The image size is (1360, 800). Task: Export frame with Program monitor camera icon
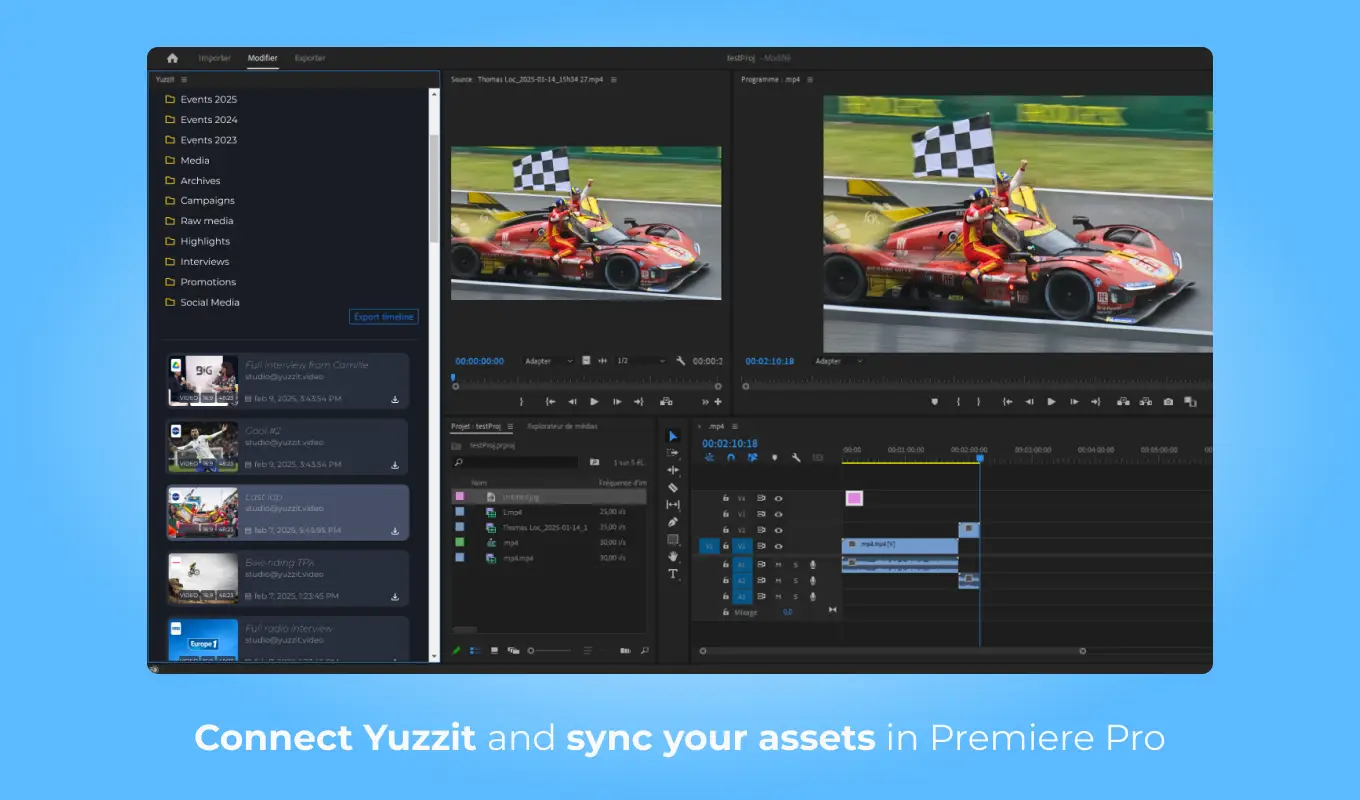click(x=1168, y=401)
